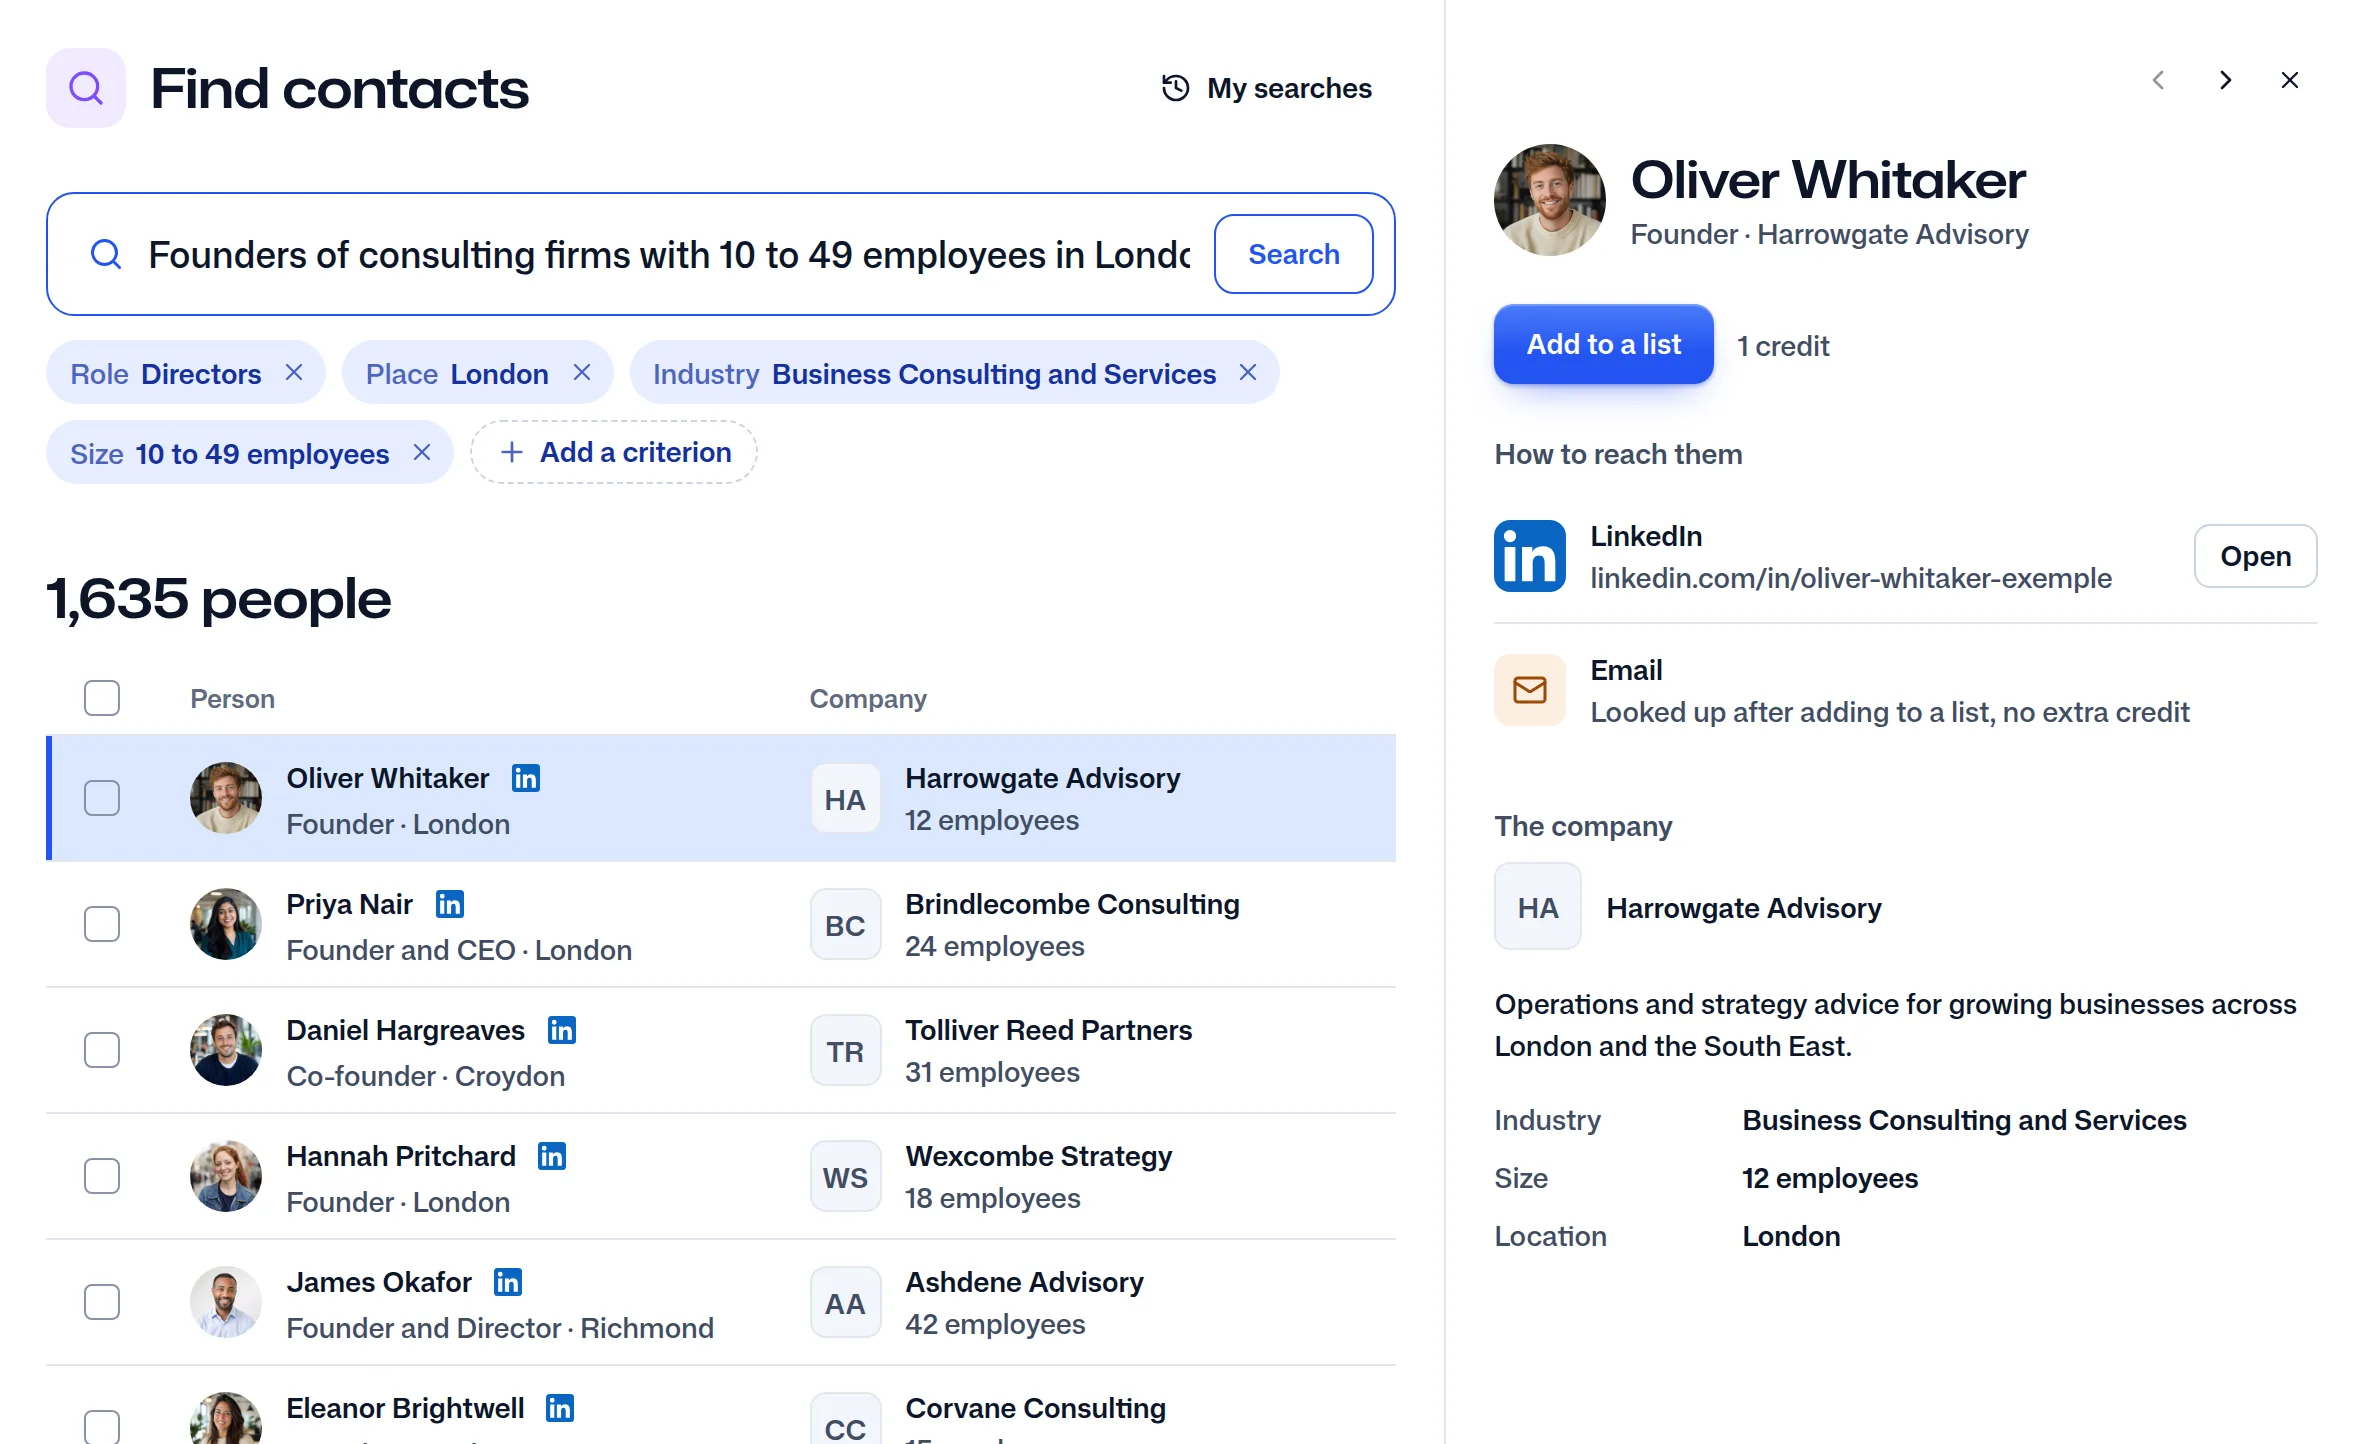Go to previous contact with left chevron

[2158, 80]
